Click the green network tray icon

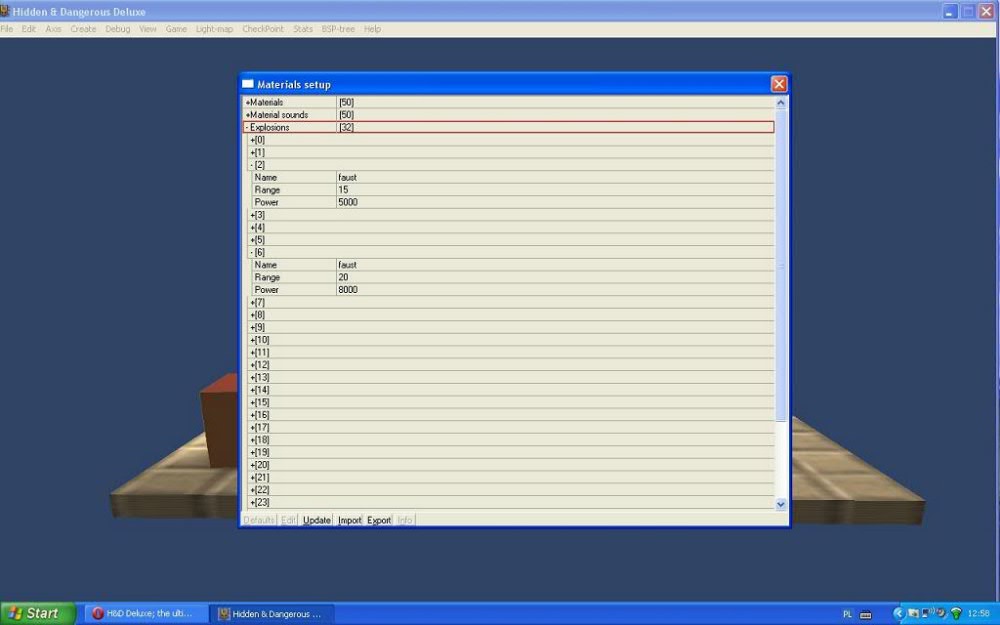click(x=956, y=614)
